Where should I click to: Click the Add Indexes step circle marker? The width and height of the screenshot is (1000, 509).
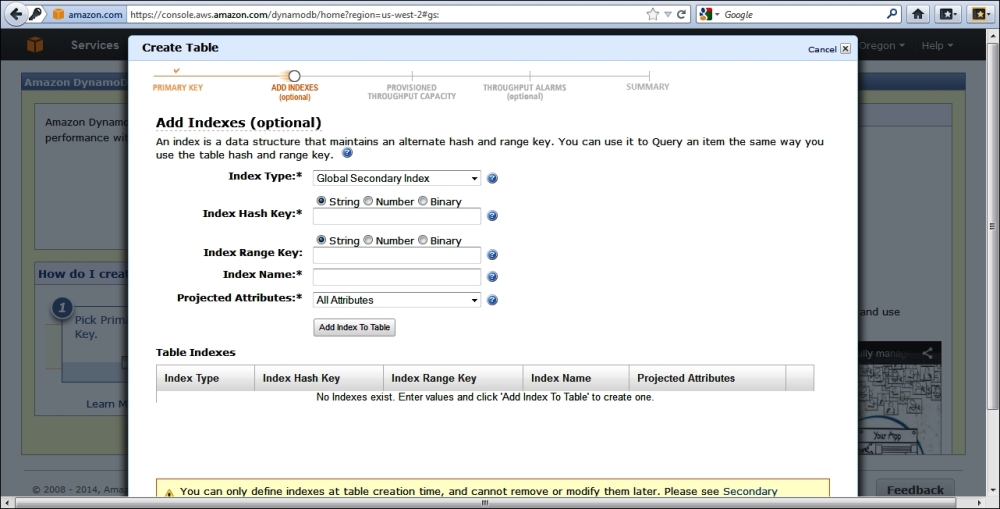294,76
